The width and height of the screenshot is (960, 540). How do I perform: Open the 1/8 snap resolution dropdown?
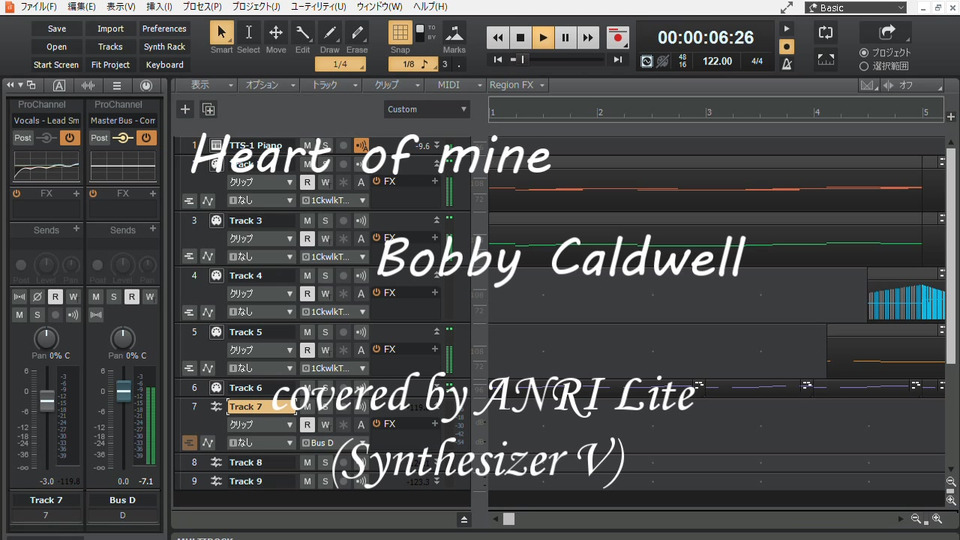[x=413, y=64]
